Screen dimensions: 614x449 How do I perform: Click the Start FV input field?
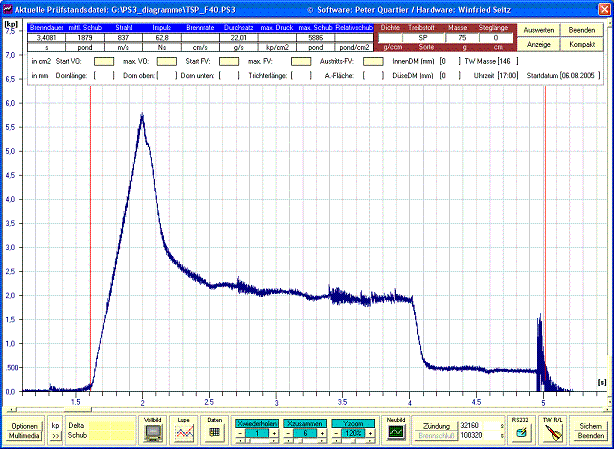coord(229,61)
